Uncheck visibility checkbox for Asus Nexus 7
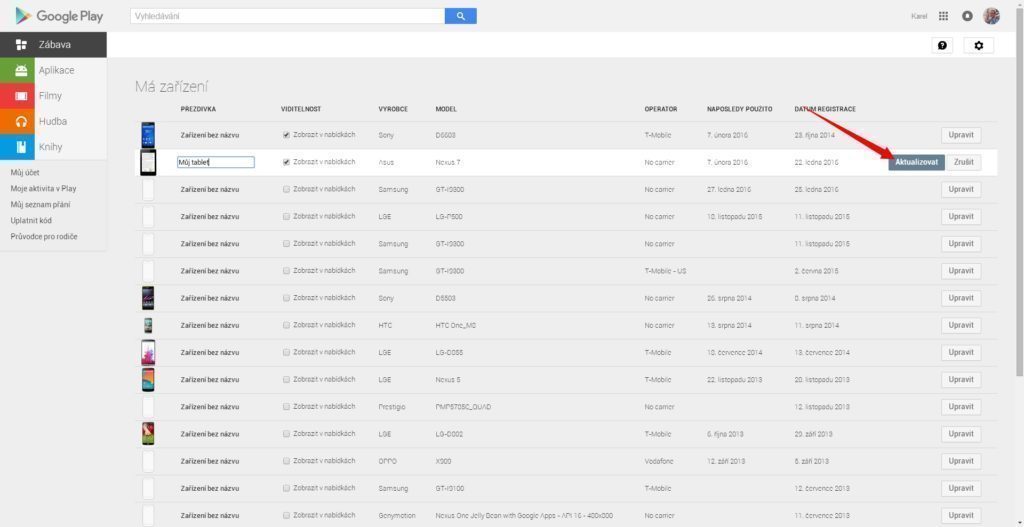Screen dimensions: 1024x527 coord(286,162)
